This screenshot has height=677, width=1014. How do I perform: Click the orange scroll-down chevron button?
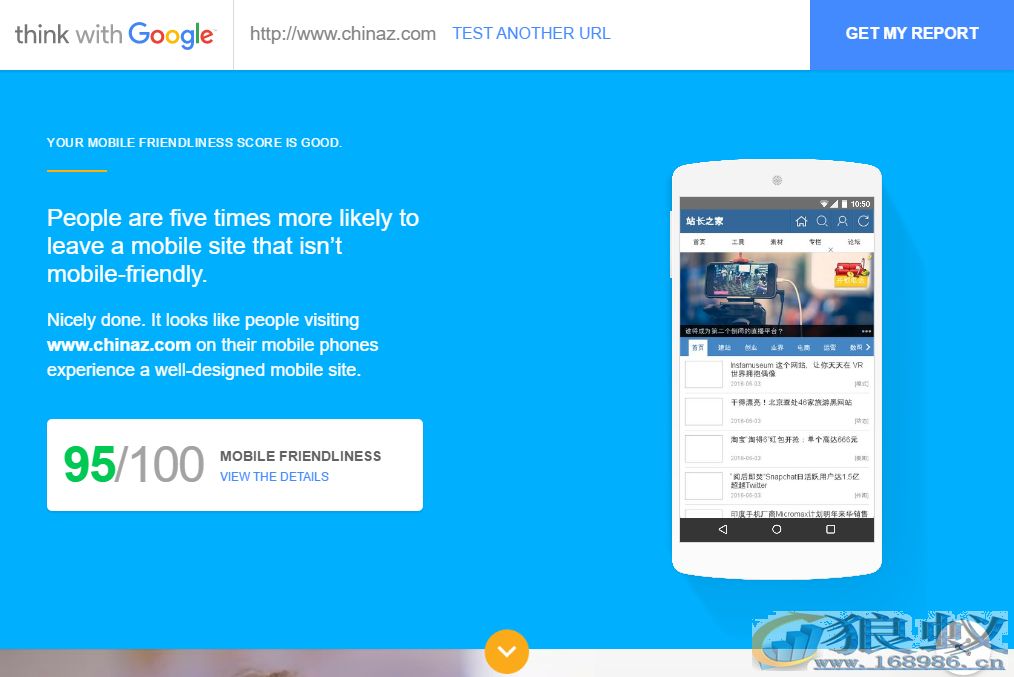point(506,651)
